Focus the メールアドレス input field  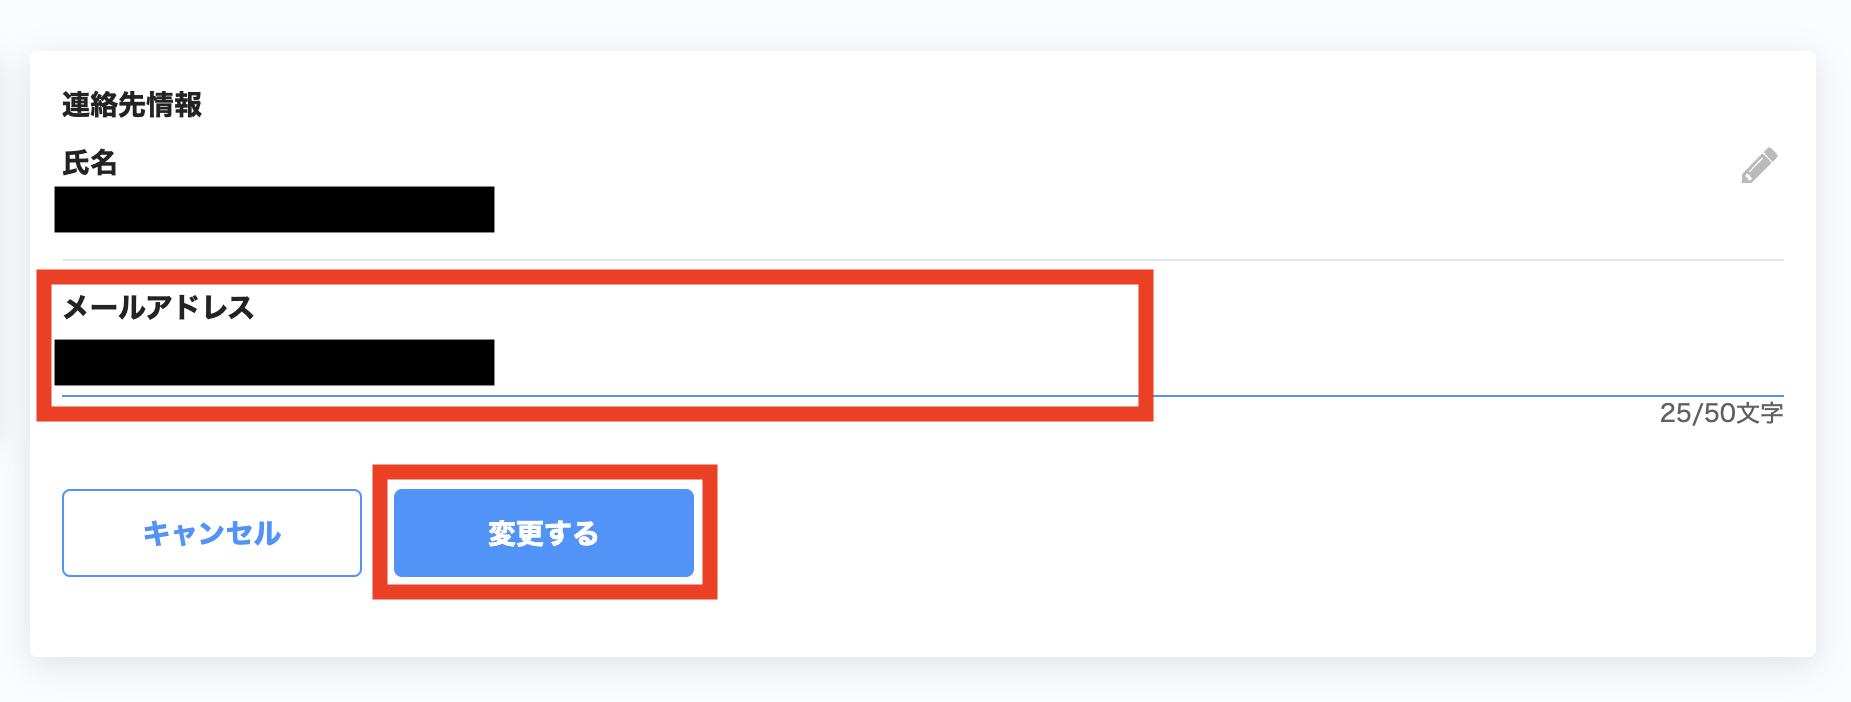click(922, 362)
